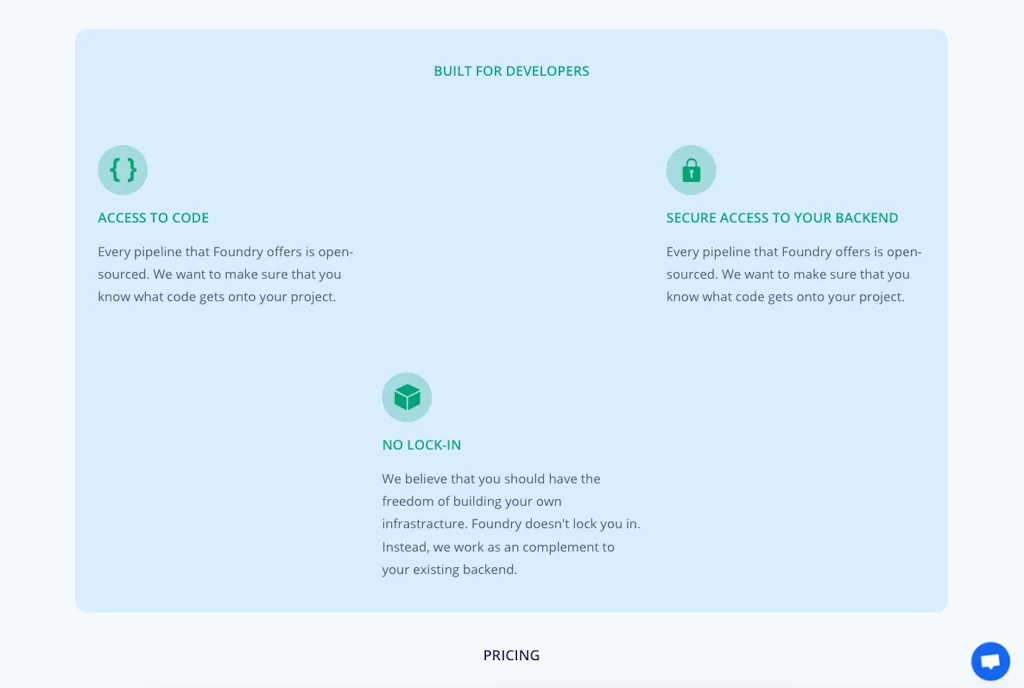Click the BUILT FOR DEVELOPERS heading
This screenshot has width=1024, height=688.
pyautogui.click(x=511, y=71)
